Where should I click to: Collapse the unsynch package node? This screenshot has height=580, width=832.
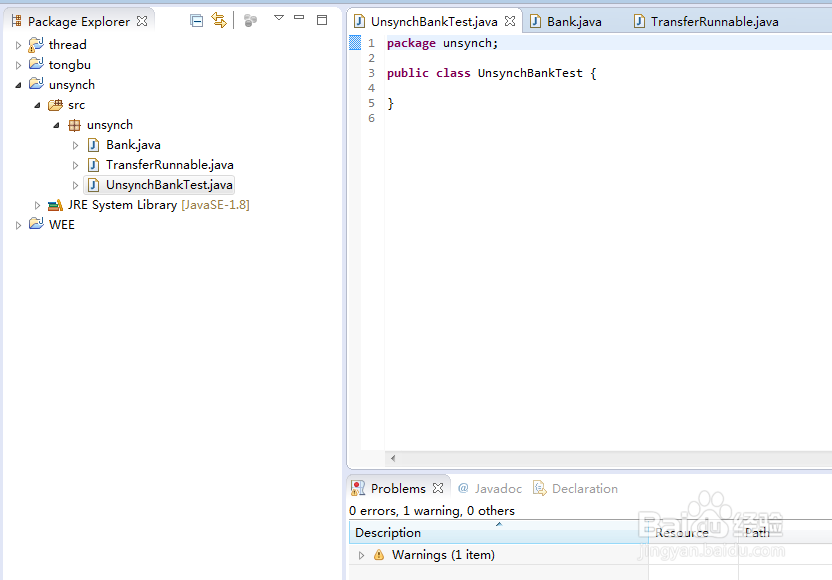[56, 125]
